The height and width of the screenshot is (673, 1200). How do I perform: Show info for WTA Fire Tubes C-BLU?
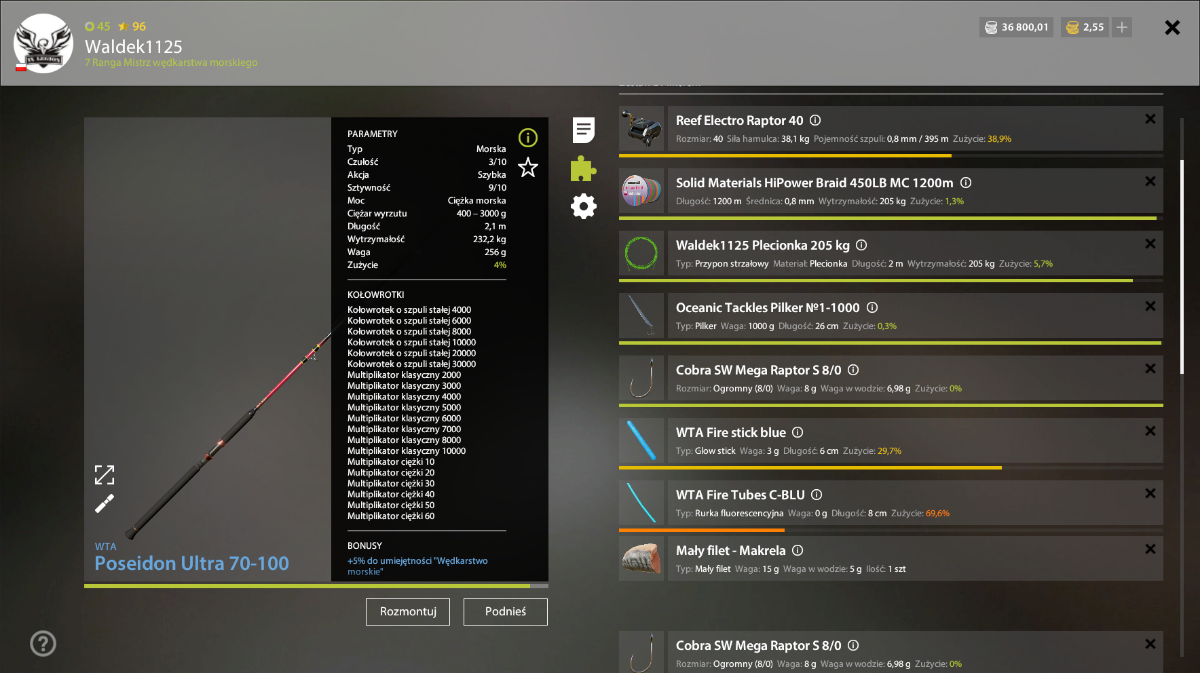pos(816,494)
